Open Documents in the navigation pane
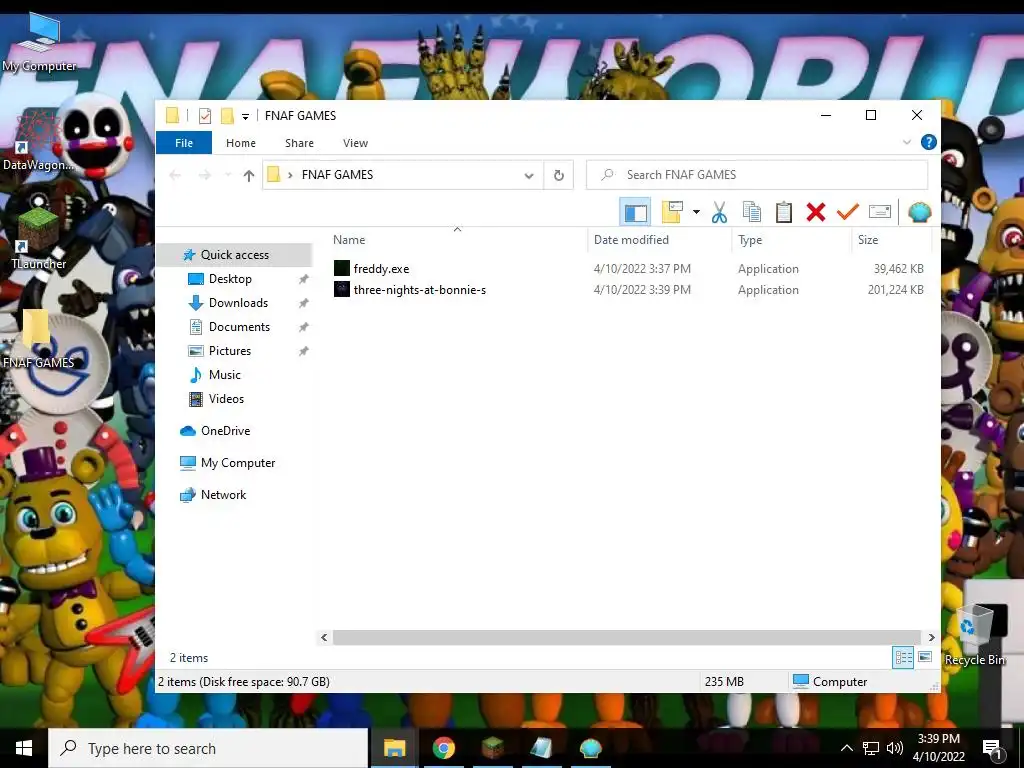The height and width of the screenshot is (768, 1024). coord(239,327)
